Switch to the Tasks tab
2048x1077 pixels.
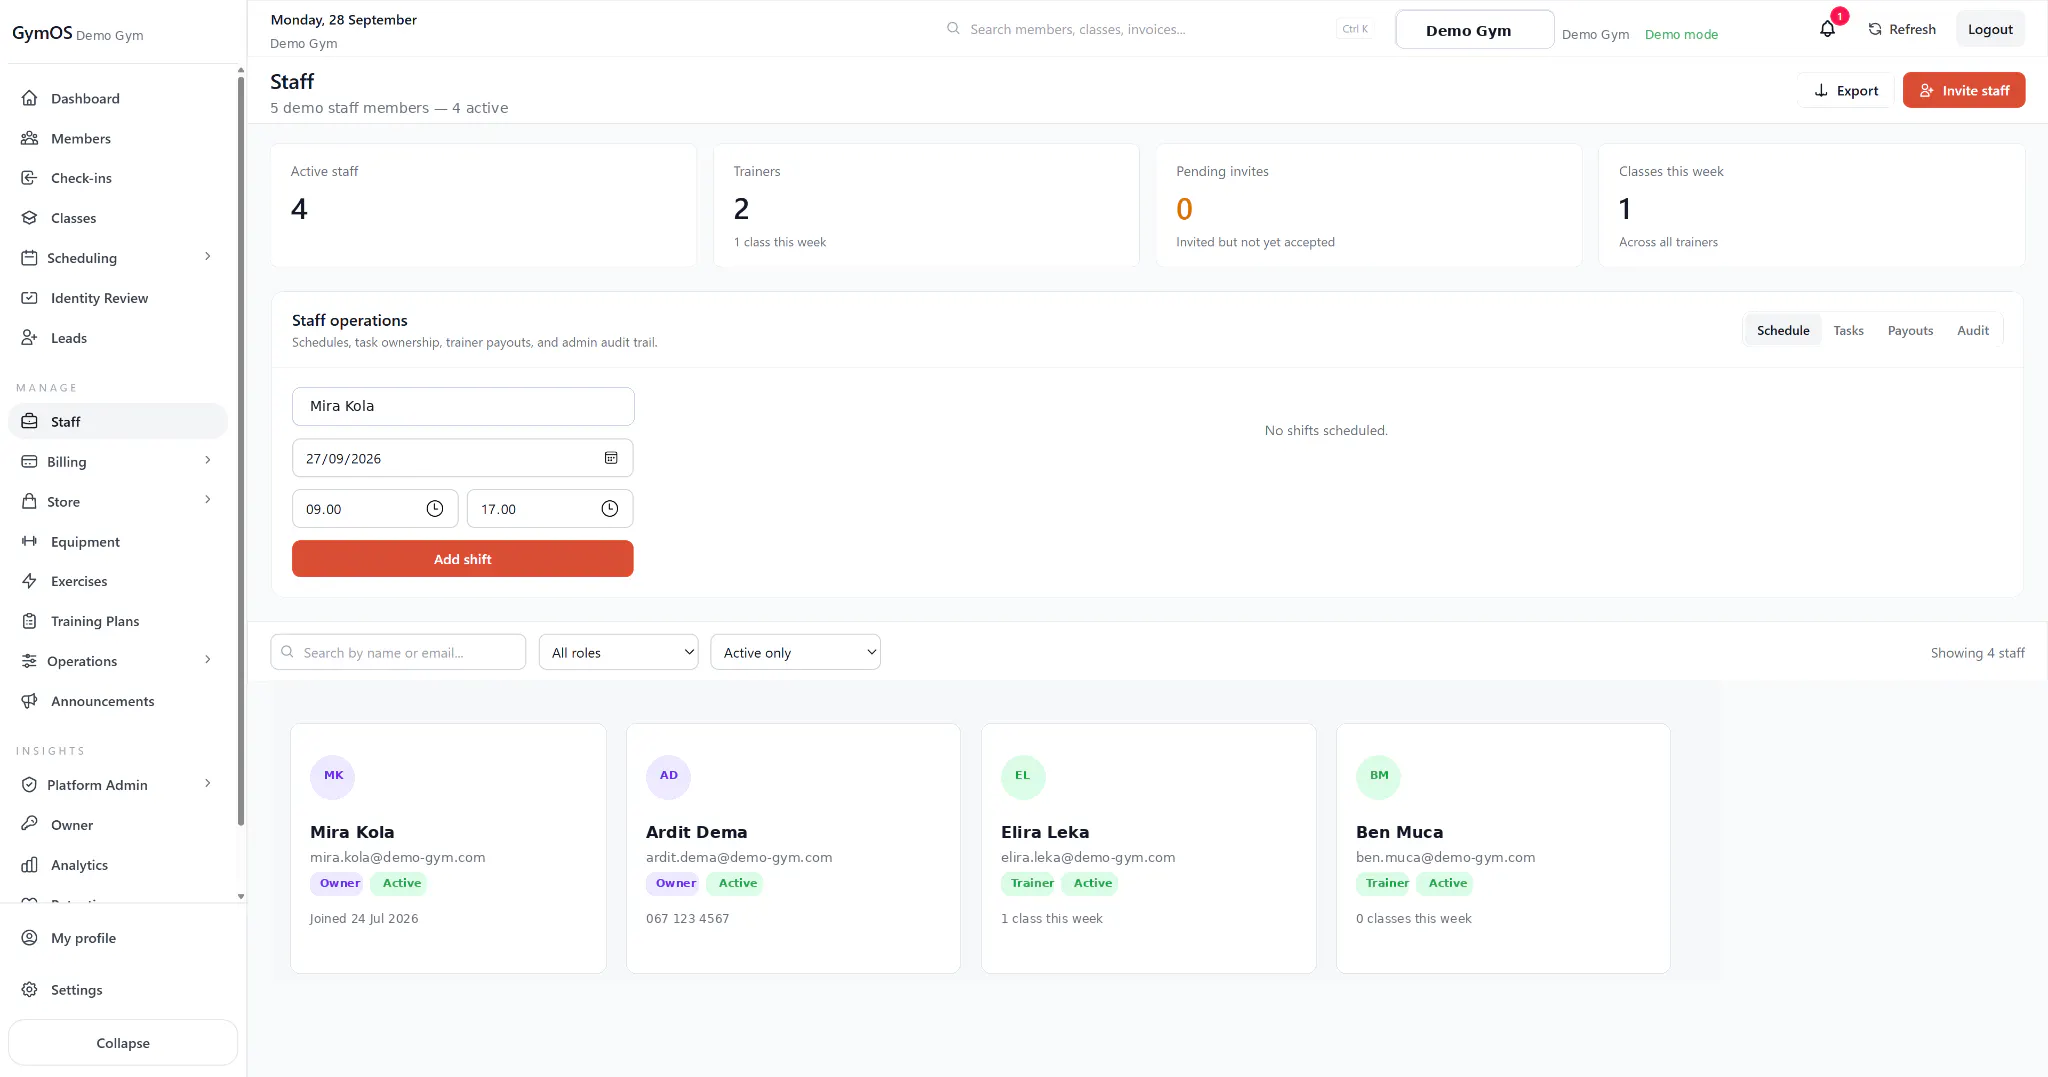(x=1848, y=330)
